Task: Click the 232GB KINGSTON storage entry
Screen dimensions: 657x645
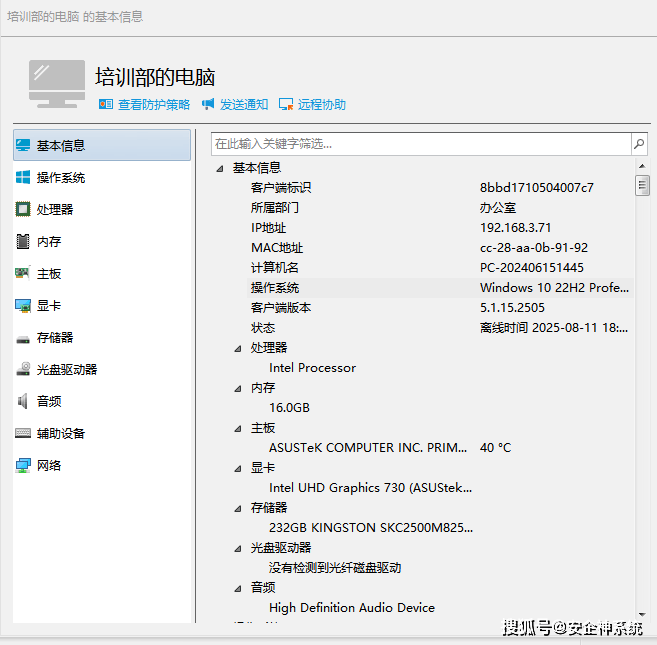Action: tap(371, 527)
